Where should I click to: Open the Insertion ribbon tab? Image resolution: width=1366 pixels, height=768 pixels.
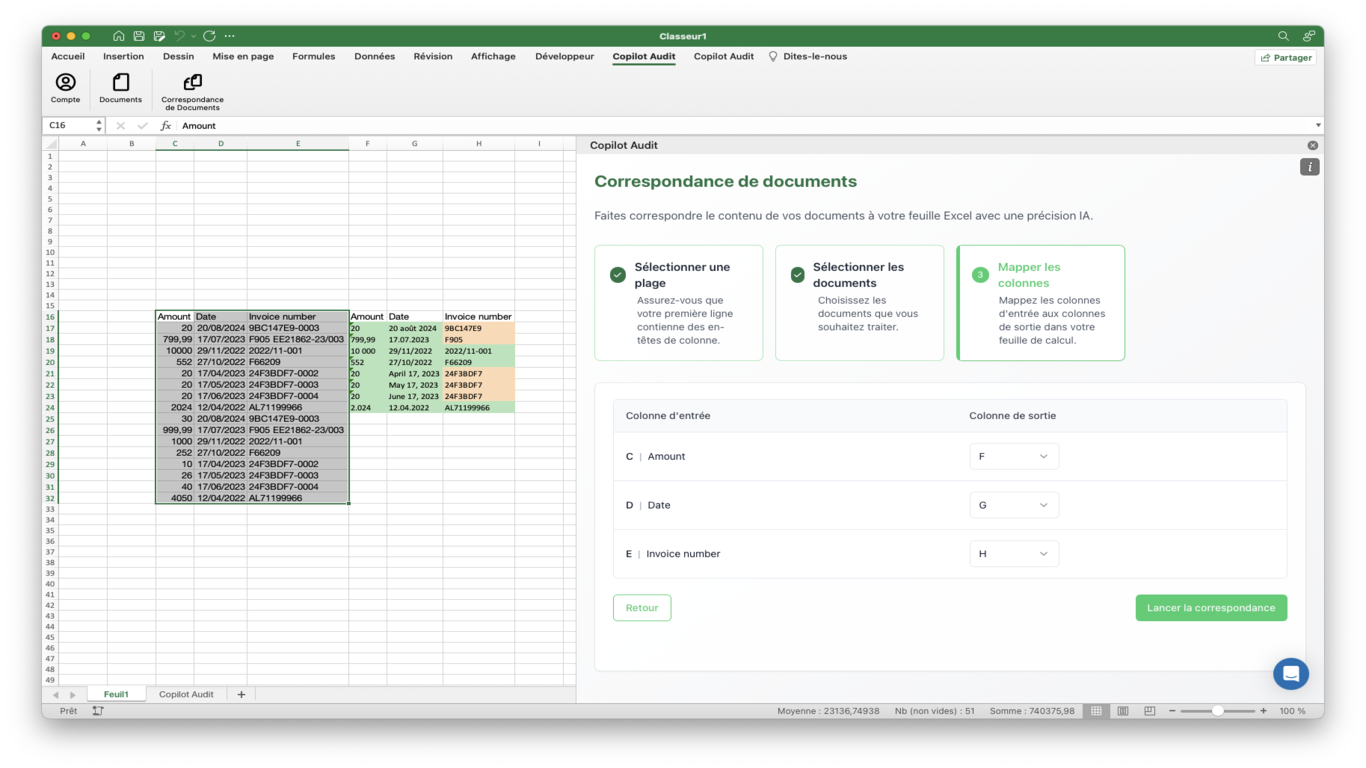coord(123,57)
